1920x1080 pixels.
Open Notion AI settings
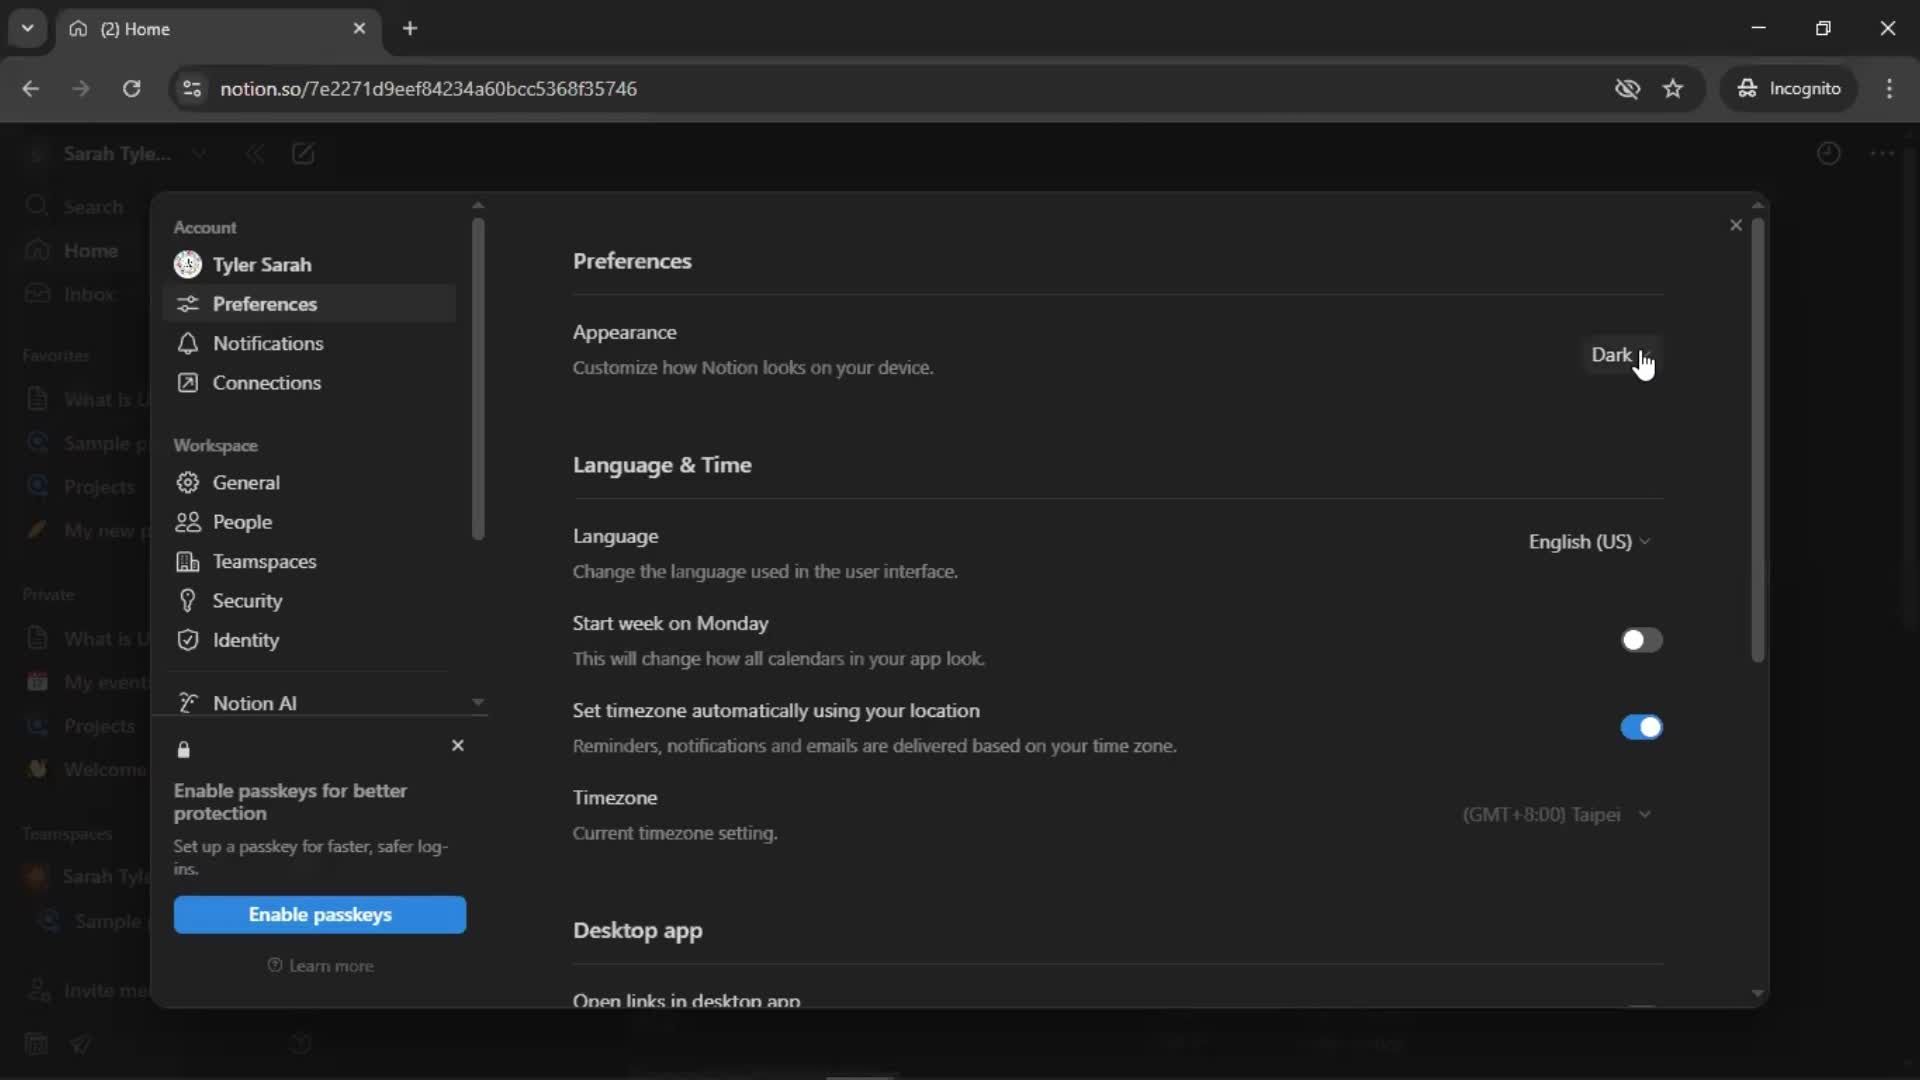tap(309, 703)
